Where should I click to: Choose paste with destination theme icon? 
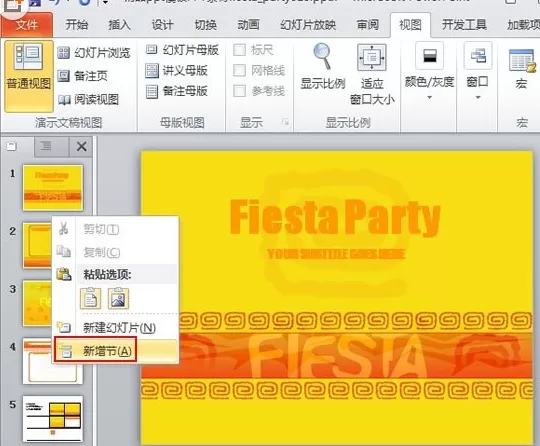91,298
